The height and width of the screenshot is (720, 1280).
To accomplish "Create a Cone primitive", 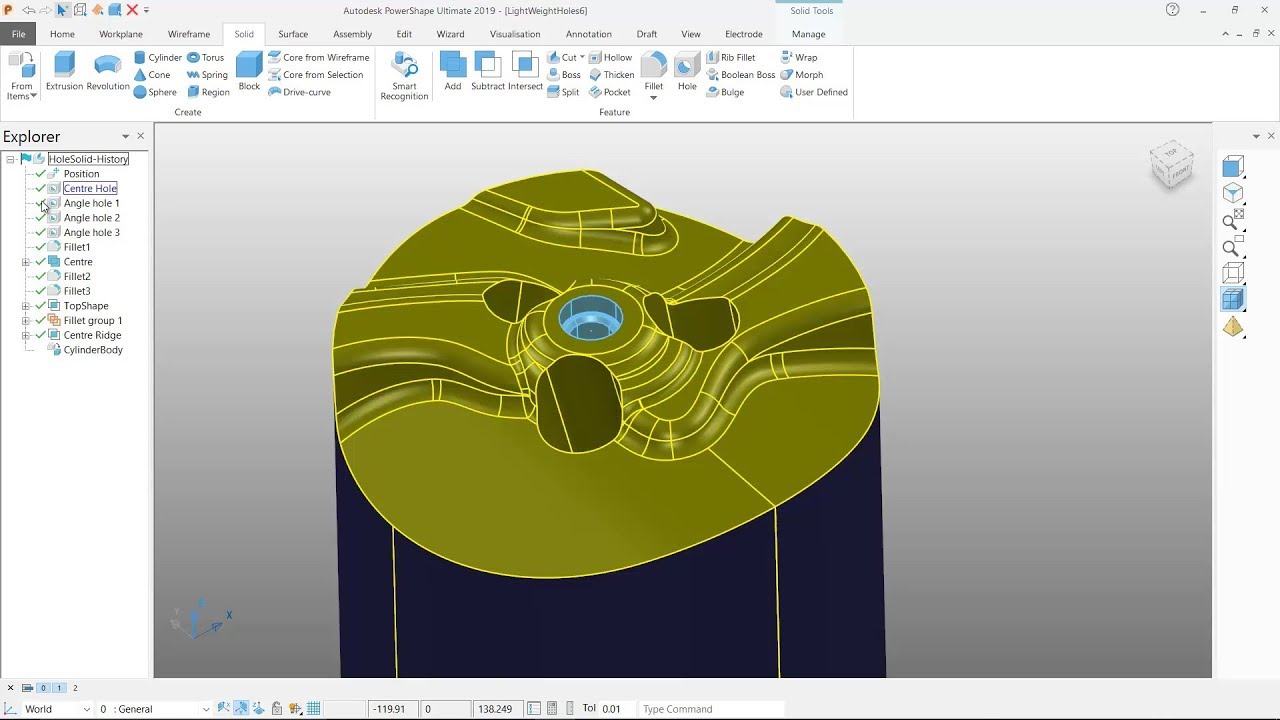I will (152, 75).
